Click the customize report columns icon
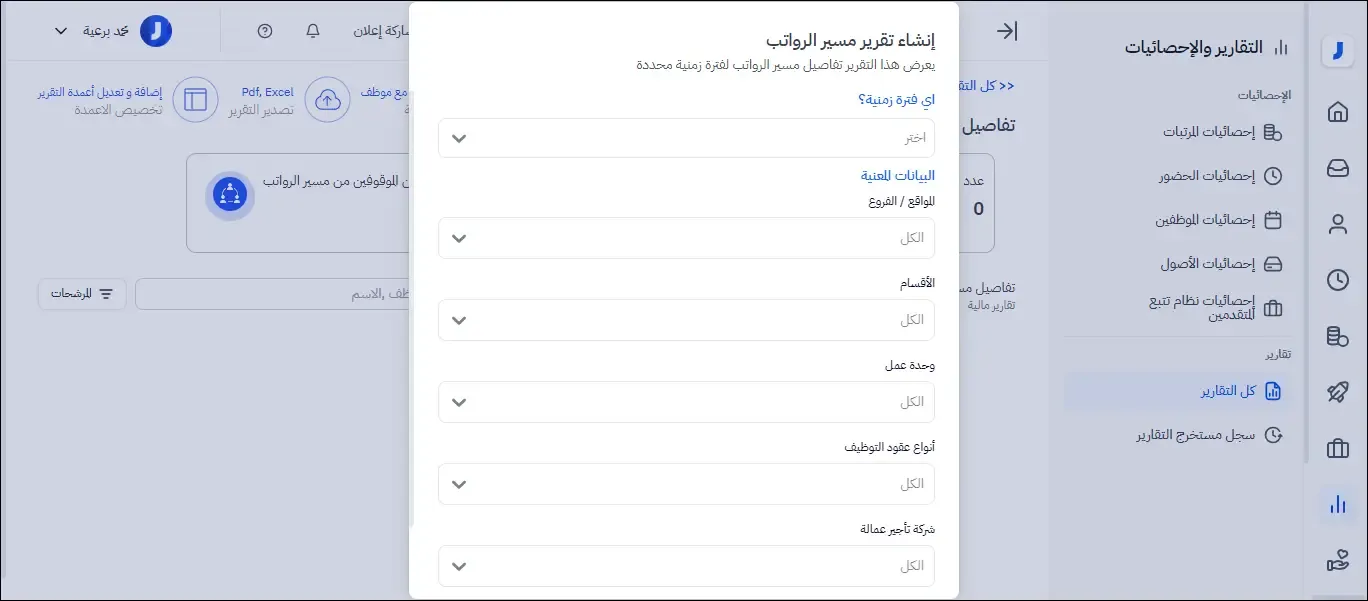This screenshot has width=1368, height=601. (x=196, y=100)
